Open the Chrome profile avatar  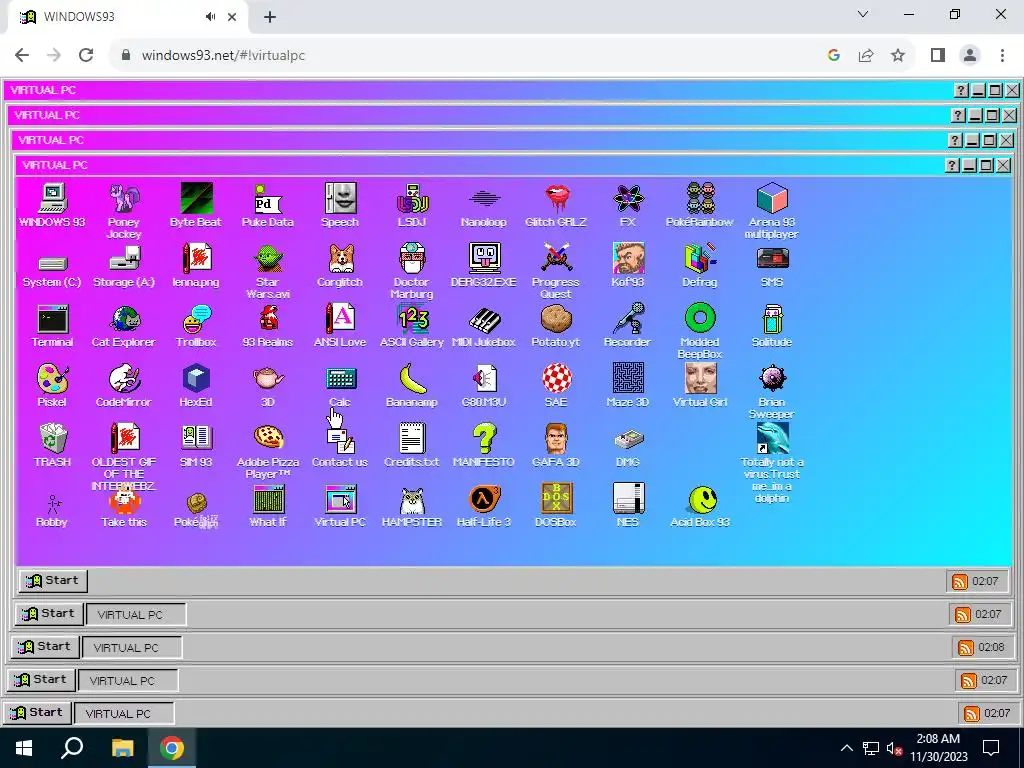(x=970, y=55)
